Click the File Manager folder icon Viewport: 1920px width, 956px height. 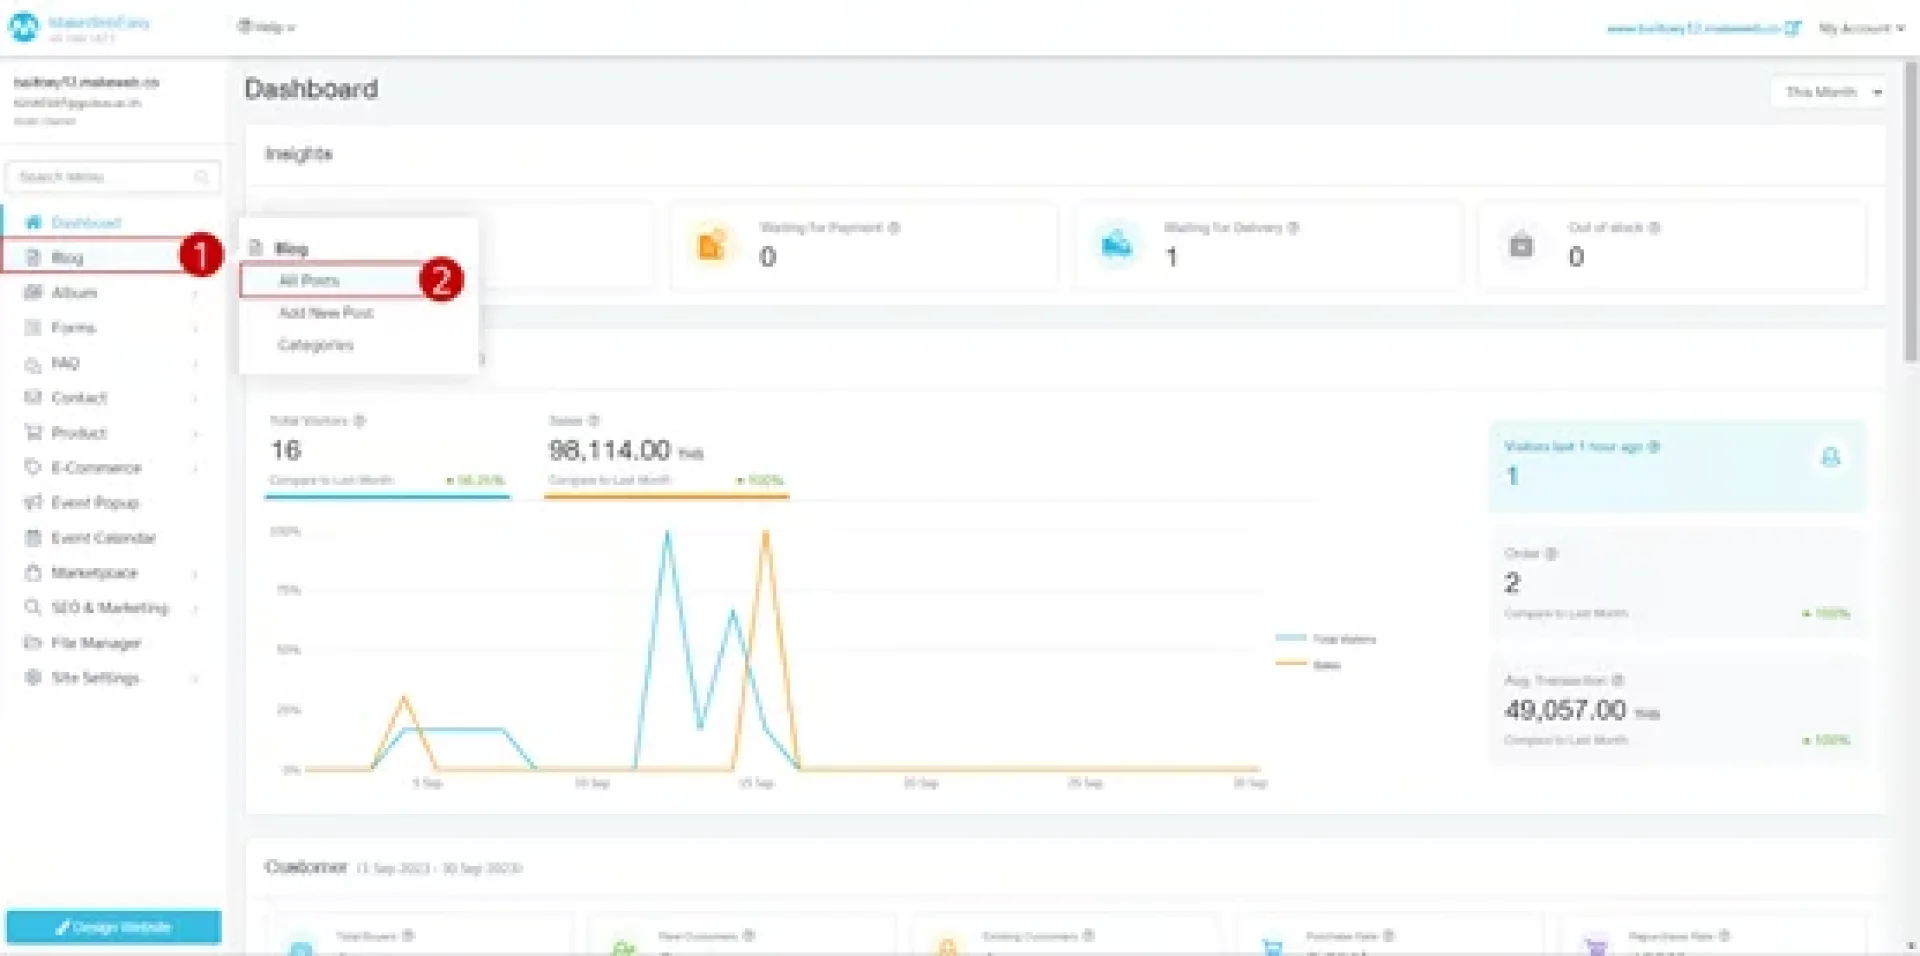click(x=33, y=643)
